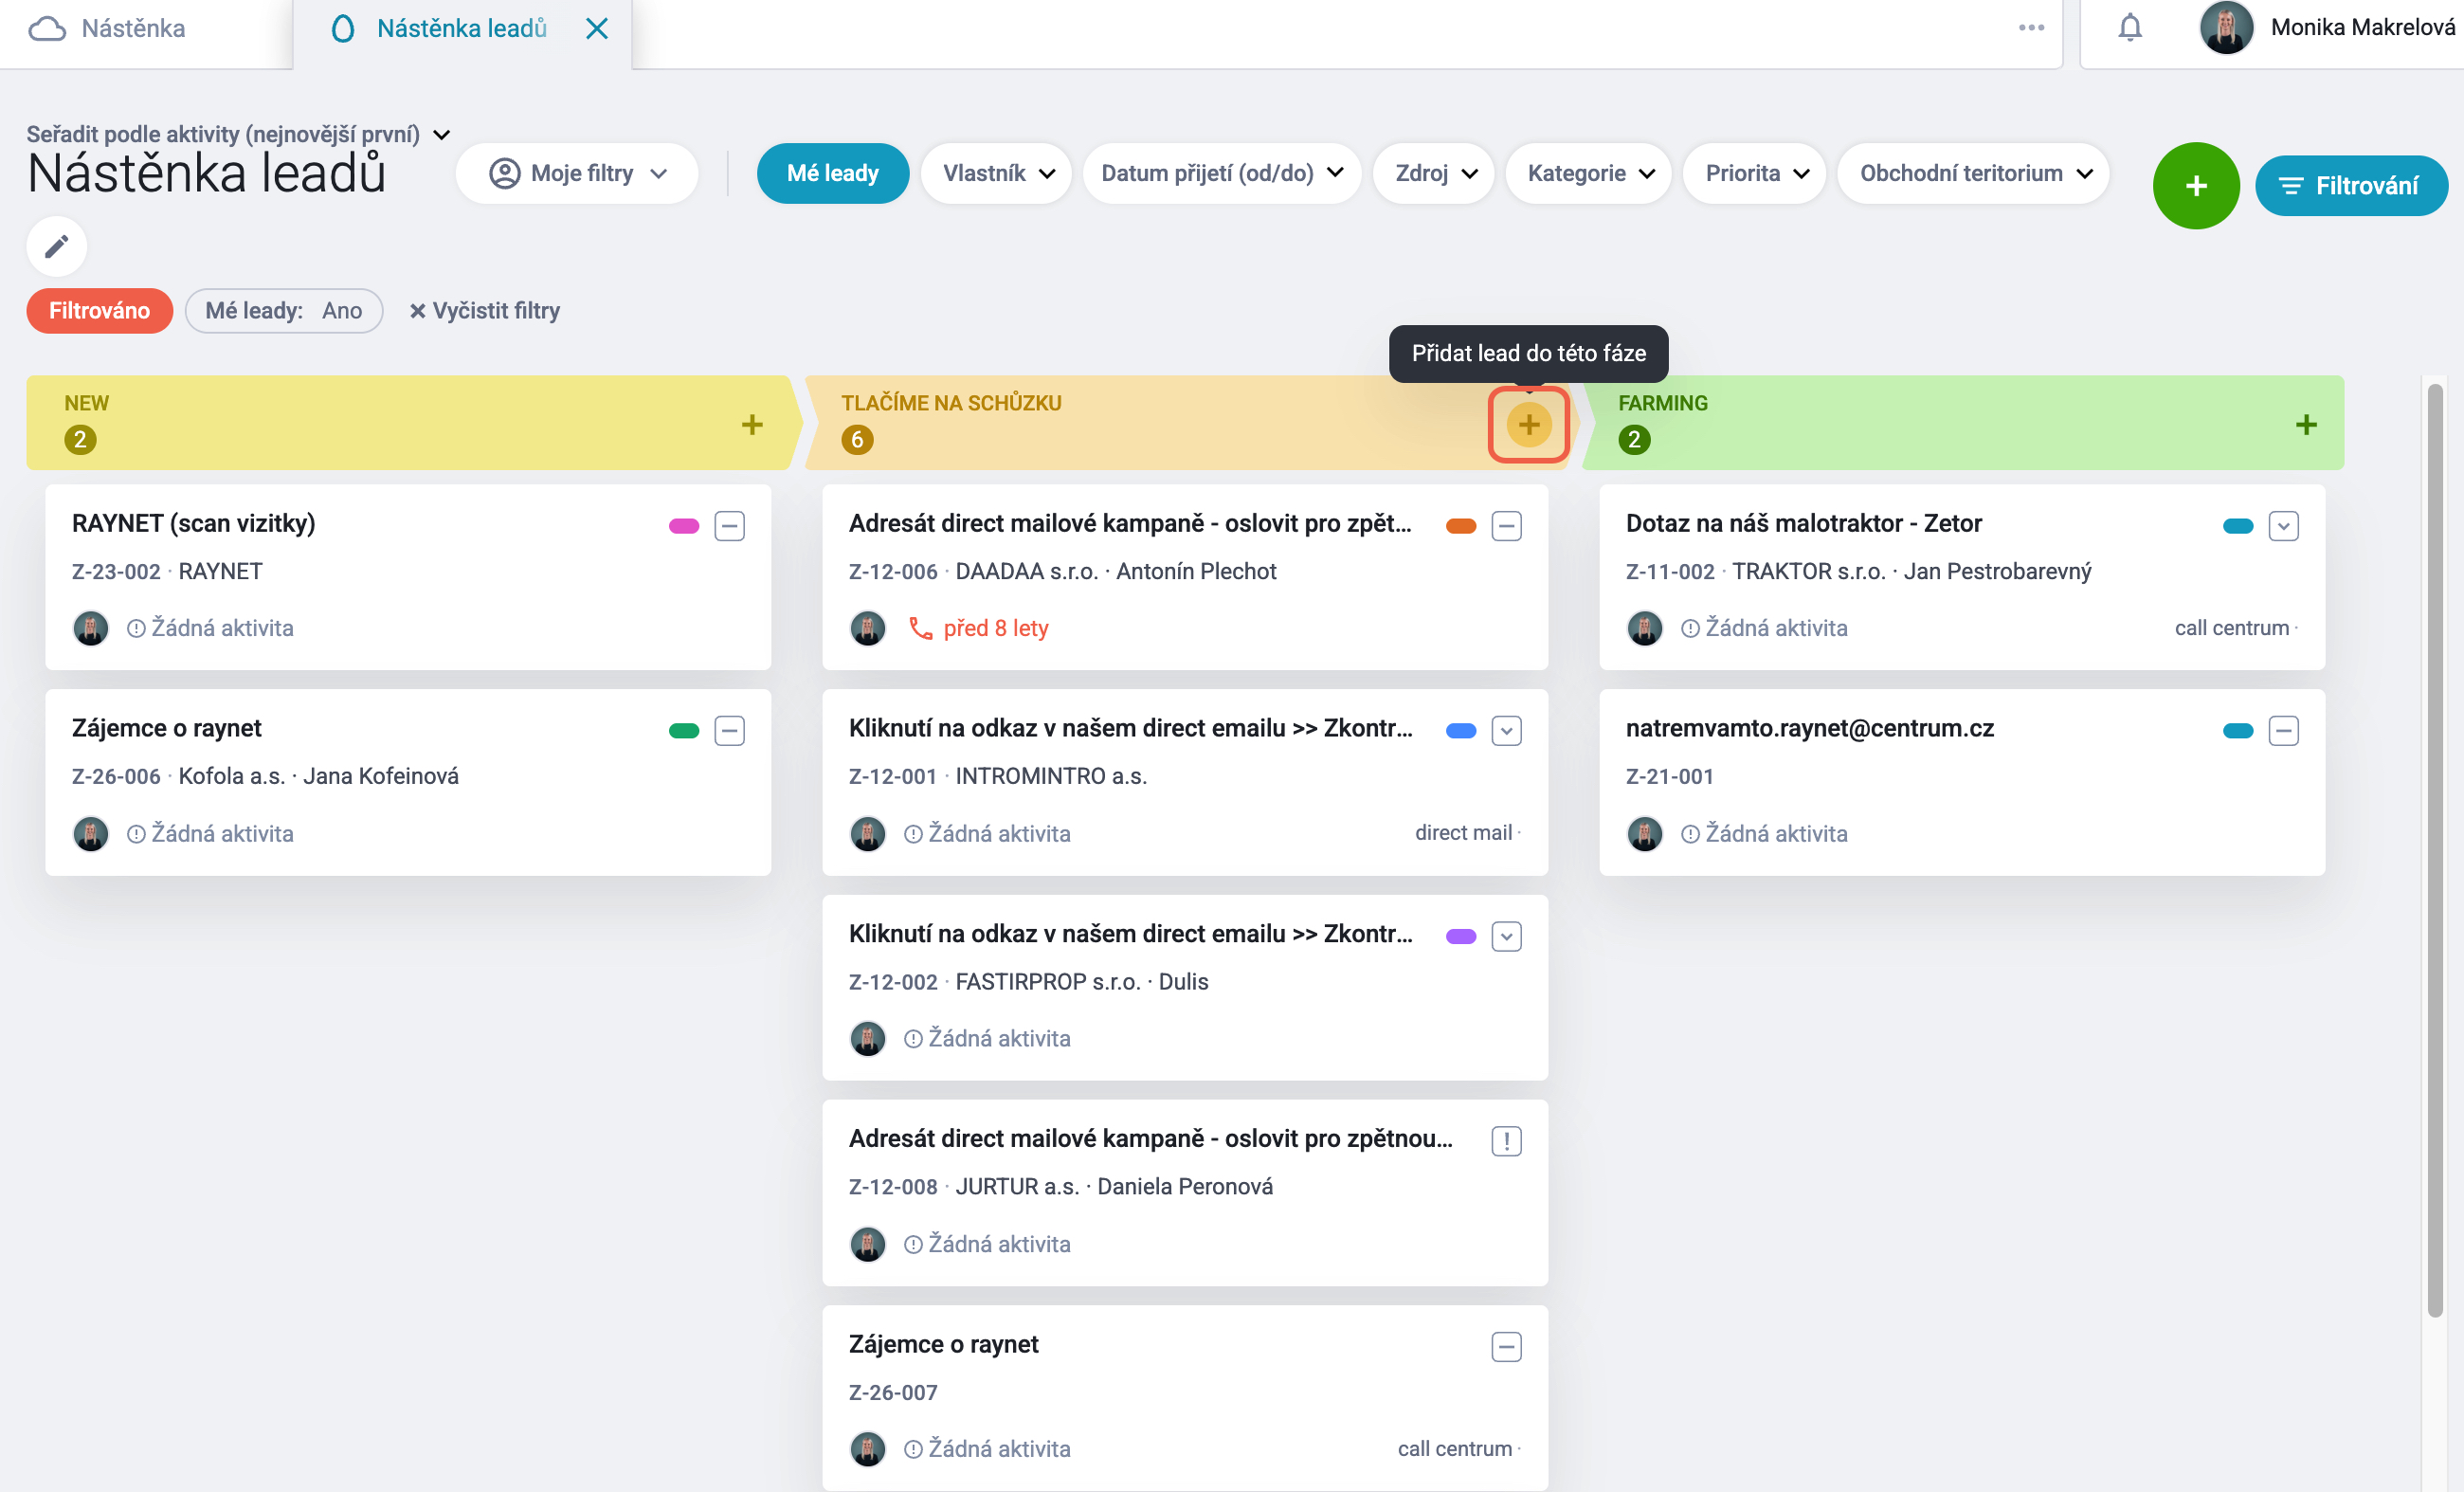This screenshot has height=1492, width=2464.
Task: Click the green add lead circle button
Action: click(x=2196, y=186)
